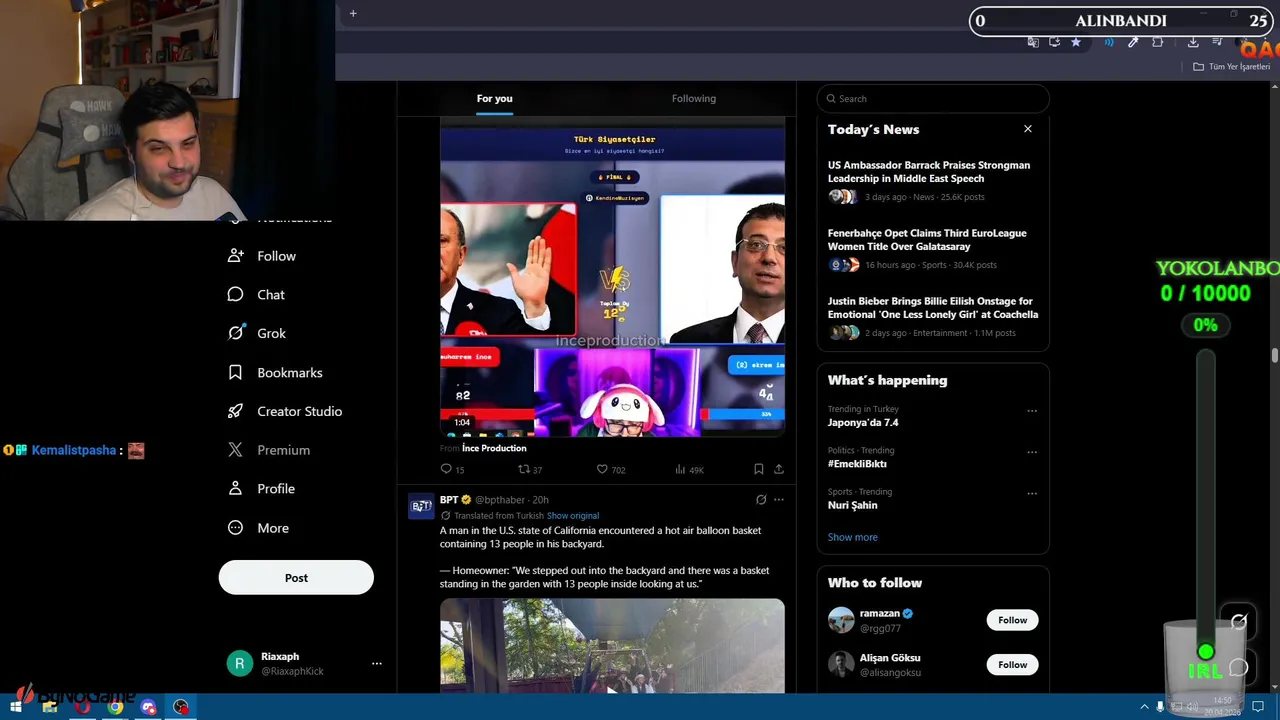Screen dimensions: 1280x720
Task: Click the install app icon in address bar
Action: point(1054,42)
